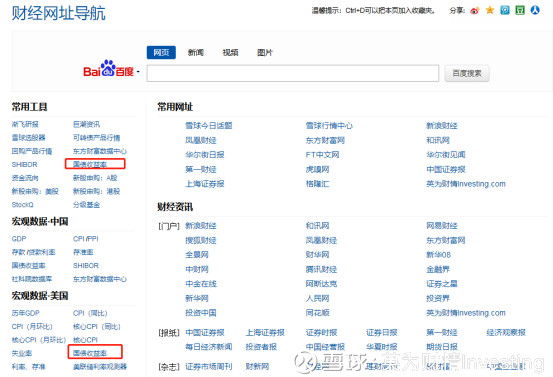Open 华尔街见闻 link
The height and width of the screenshot is (377, 553).
446,154
